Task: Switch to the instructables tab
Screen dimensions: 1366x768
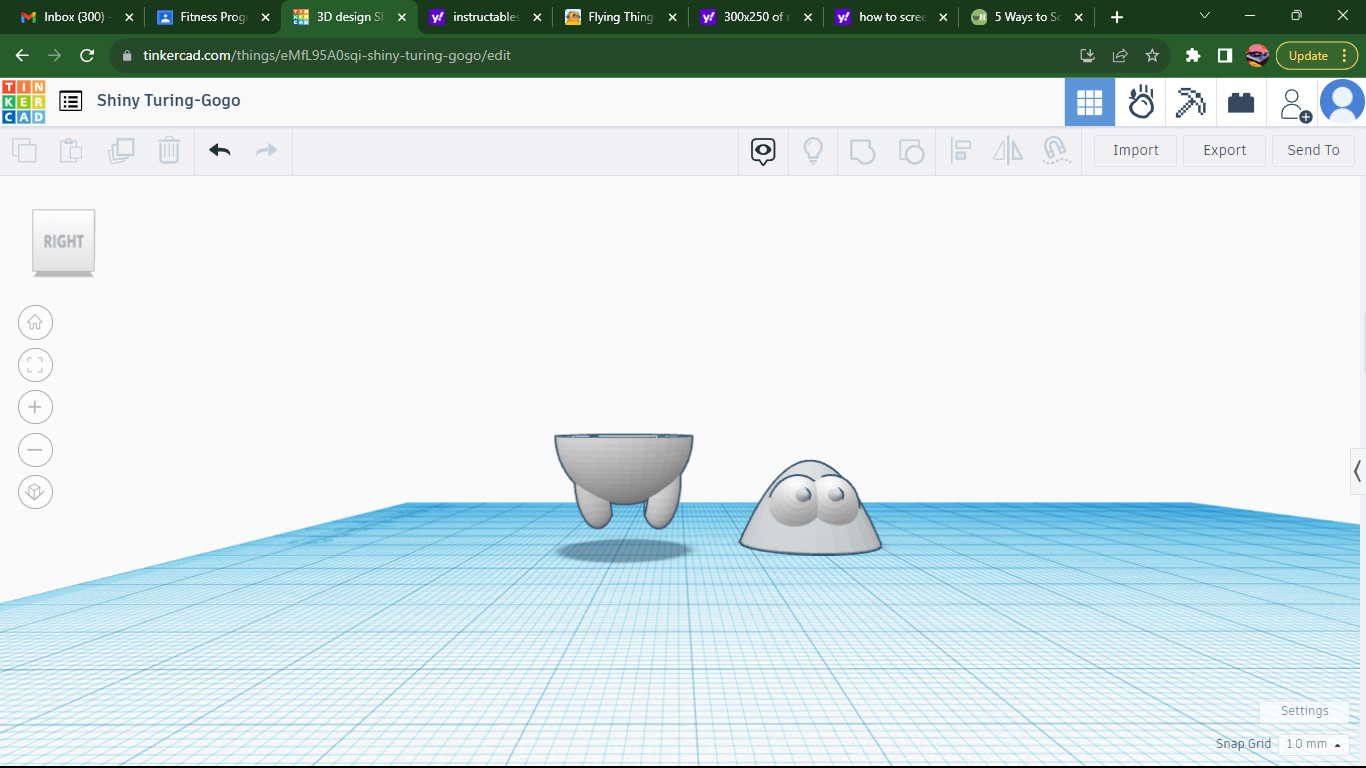Action: (483, 17)
